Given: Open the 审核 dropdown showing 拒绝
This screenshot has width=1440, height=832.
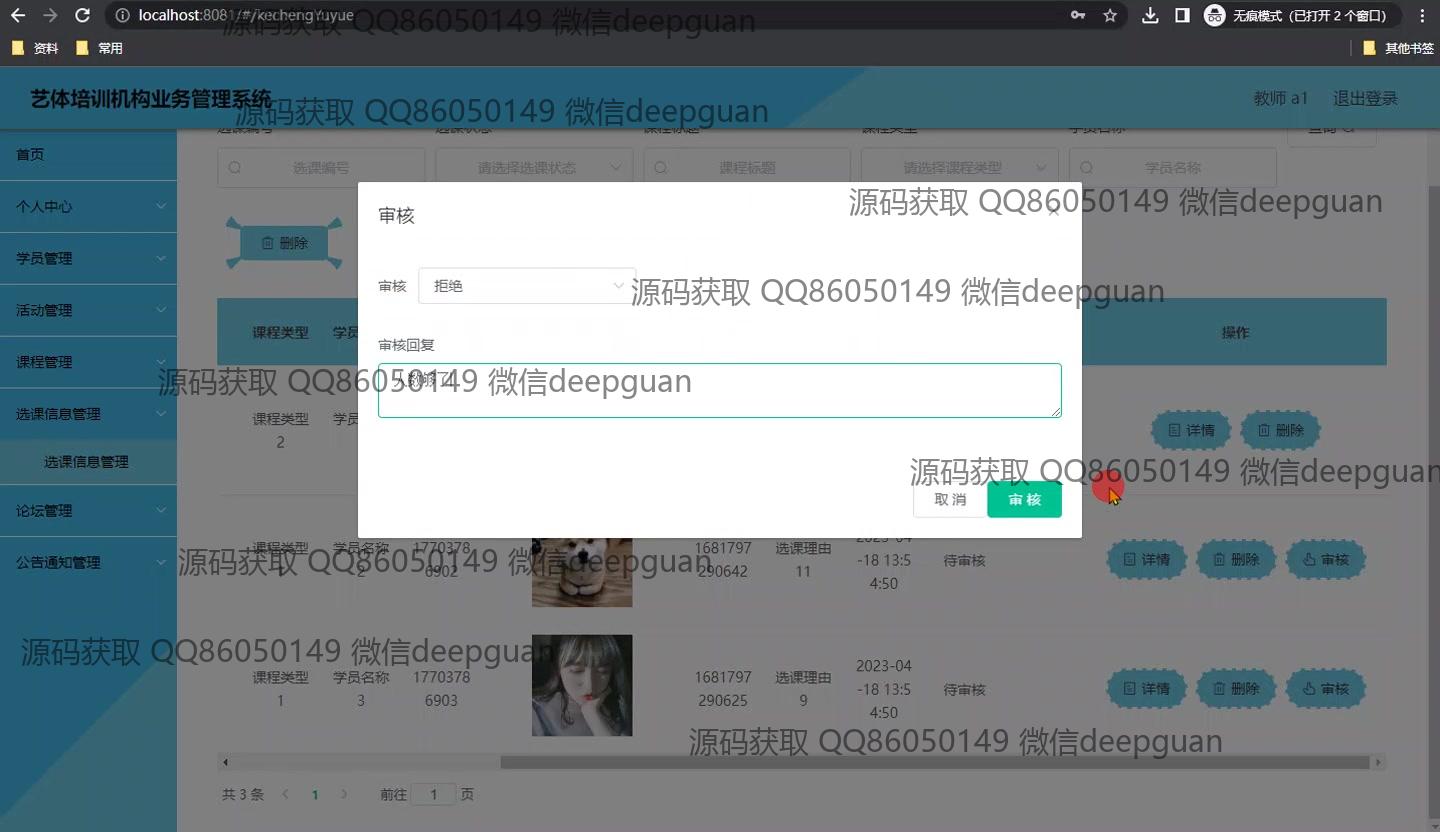Looking at the screenshot, I should coord(526,286).
